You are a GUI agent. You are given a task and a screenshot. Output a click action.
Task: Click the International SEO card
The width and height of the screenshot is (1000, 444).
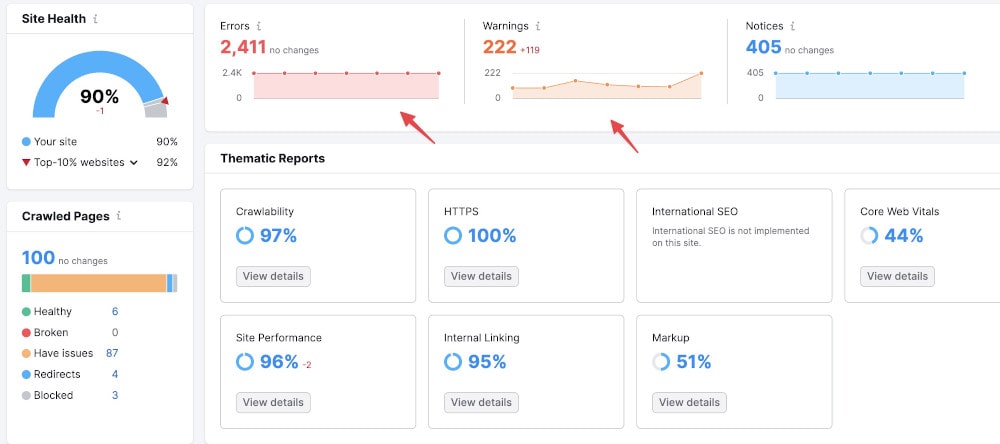734,246
